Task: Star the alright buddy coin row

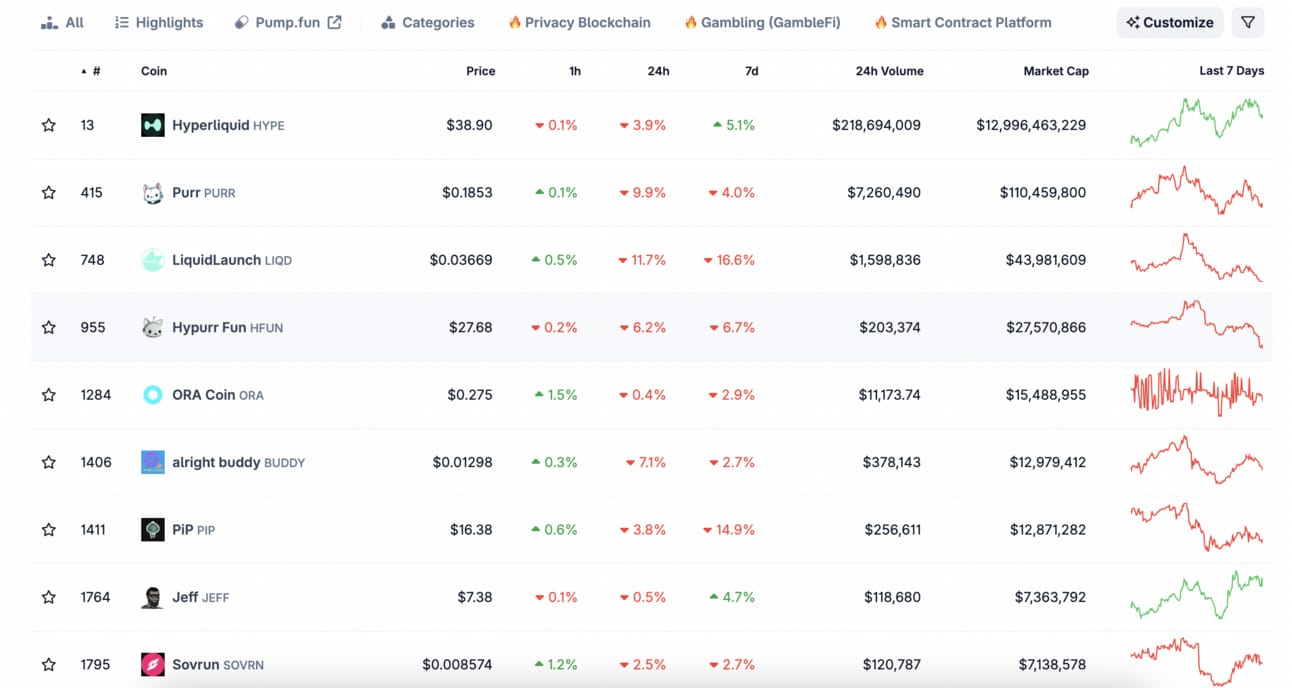Action: (48, 462)
